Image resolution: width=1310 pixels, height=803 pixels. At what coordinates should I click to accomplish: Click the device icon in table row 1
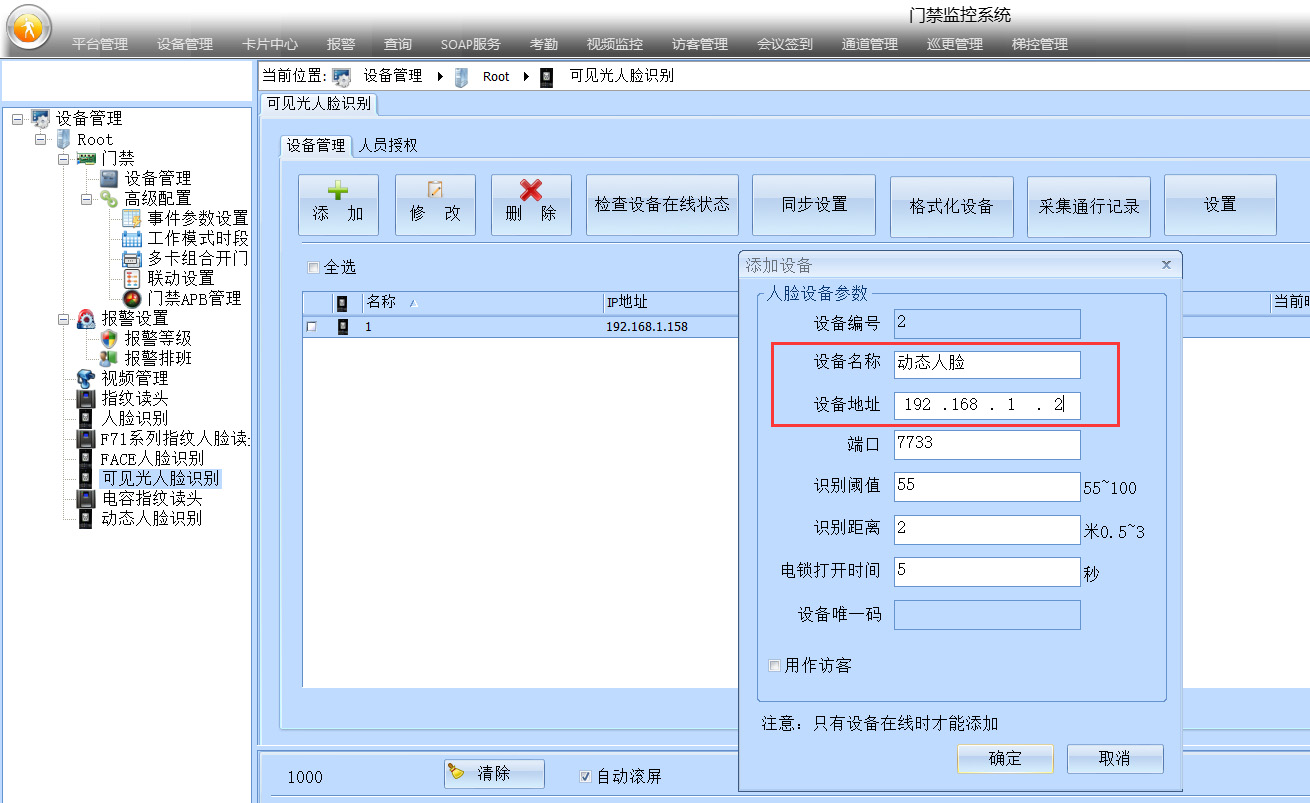pos(342,326)
